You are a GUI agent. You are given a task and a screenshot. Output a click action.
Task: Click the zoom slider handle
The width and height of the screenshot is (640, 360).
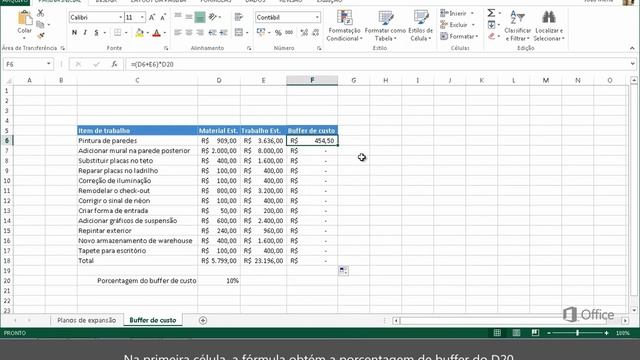coord(577,333)
